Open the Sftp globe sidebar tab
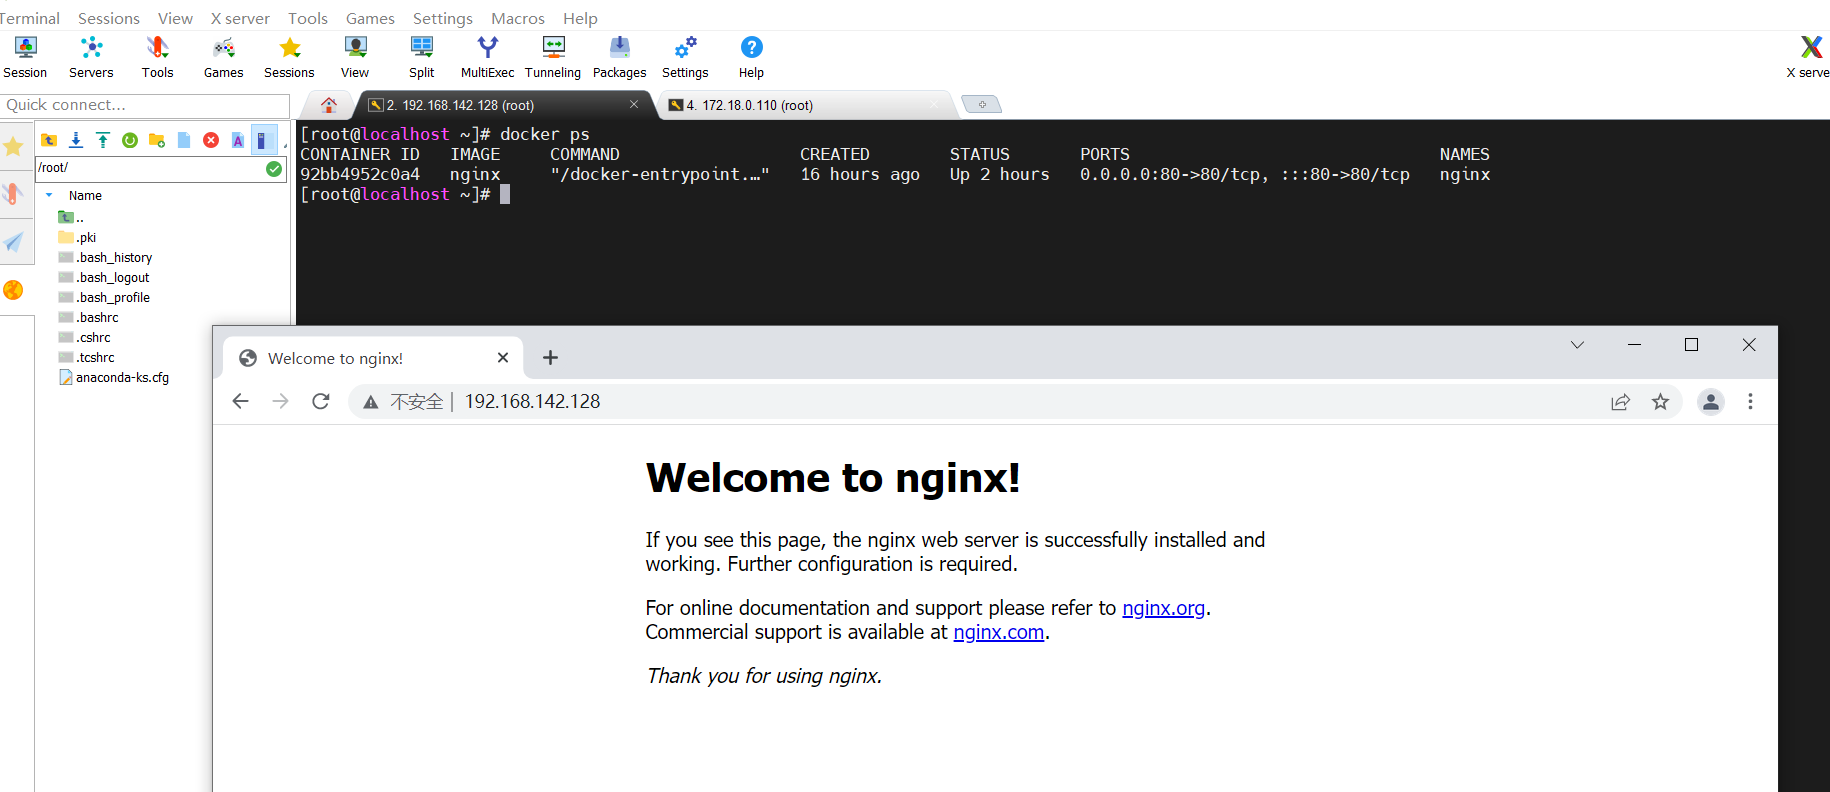Screen dimensions: 1830x792 pos(13,290)
